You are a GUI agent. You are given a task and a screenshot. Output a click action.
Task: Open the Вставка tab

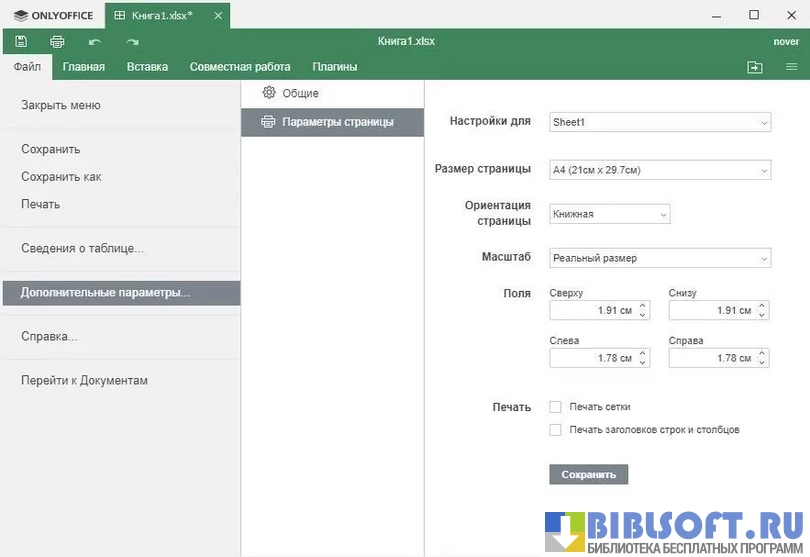[x=147, y=67]
